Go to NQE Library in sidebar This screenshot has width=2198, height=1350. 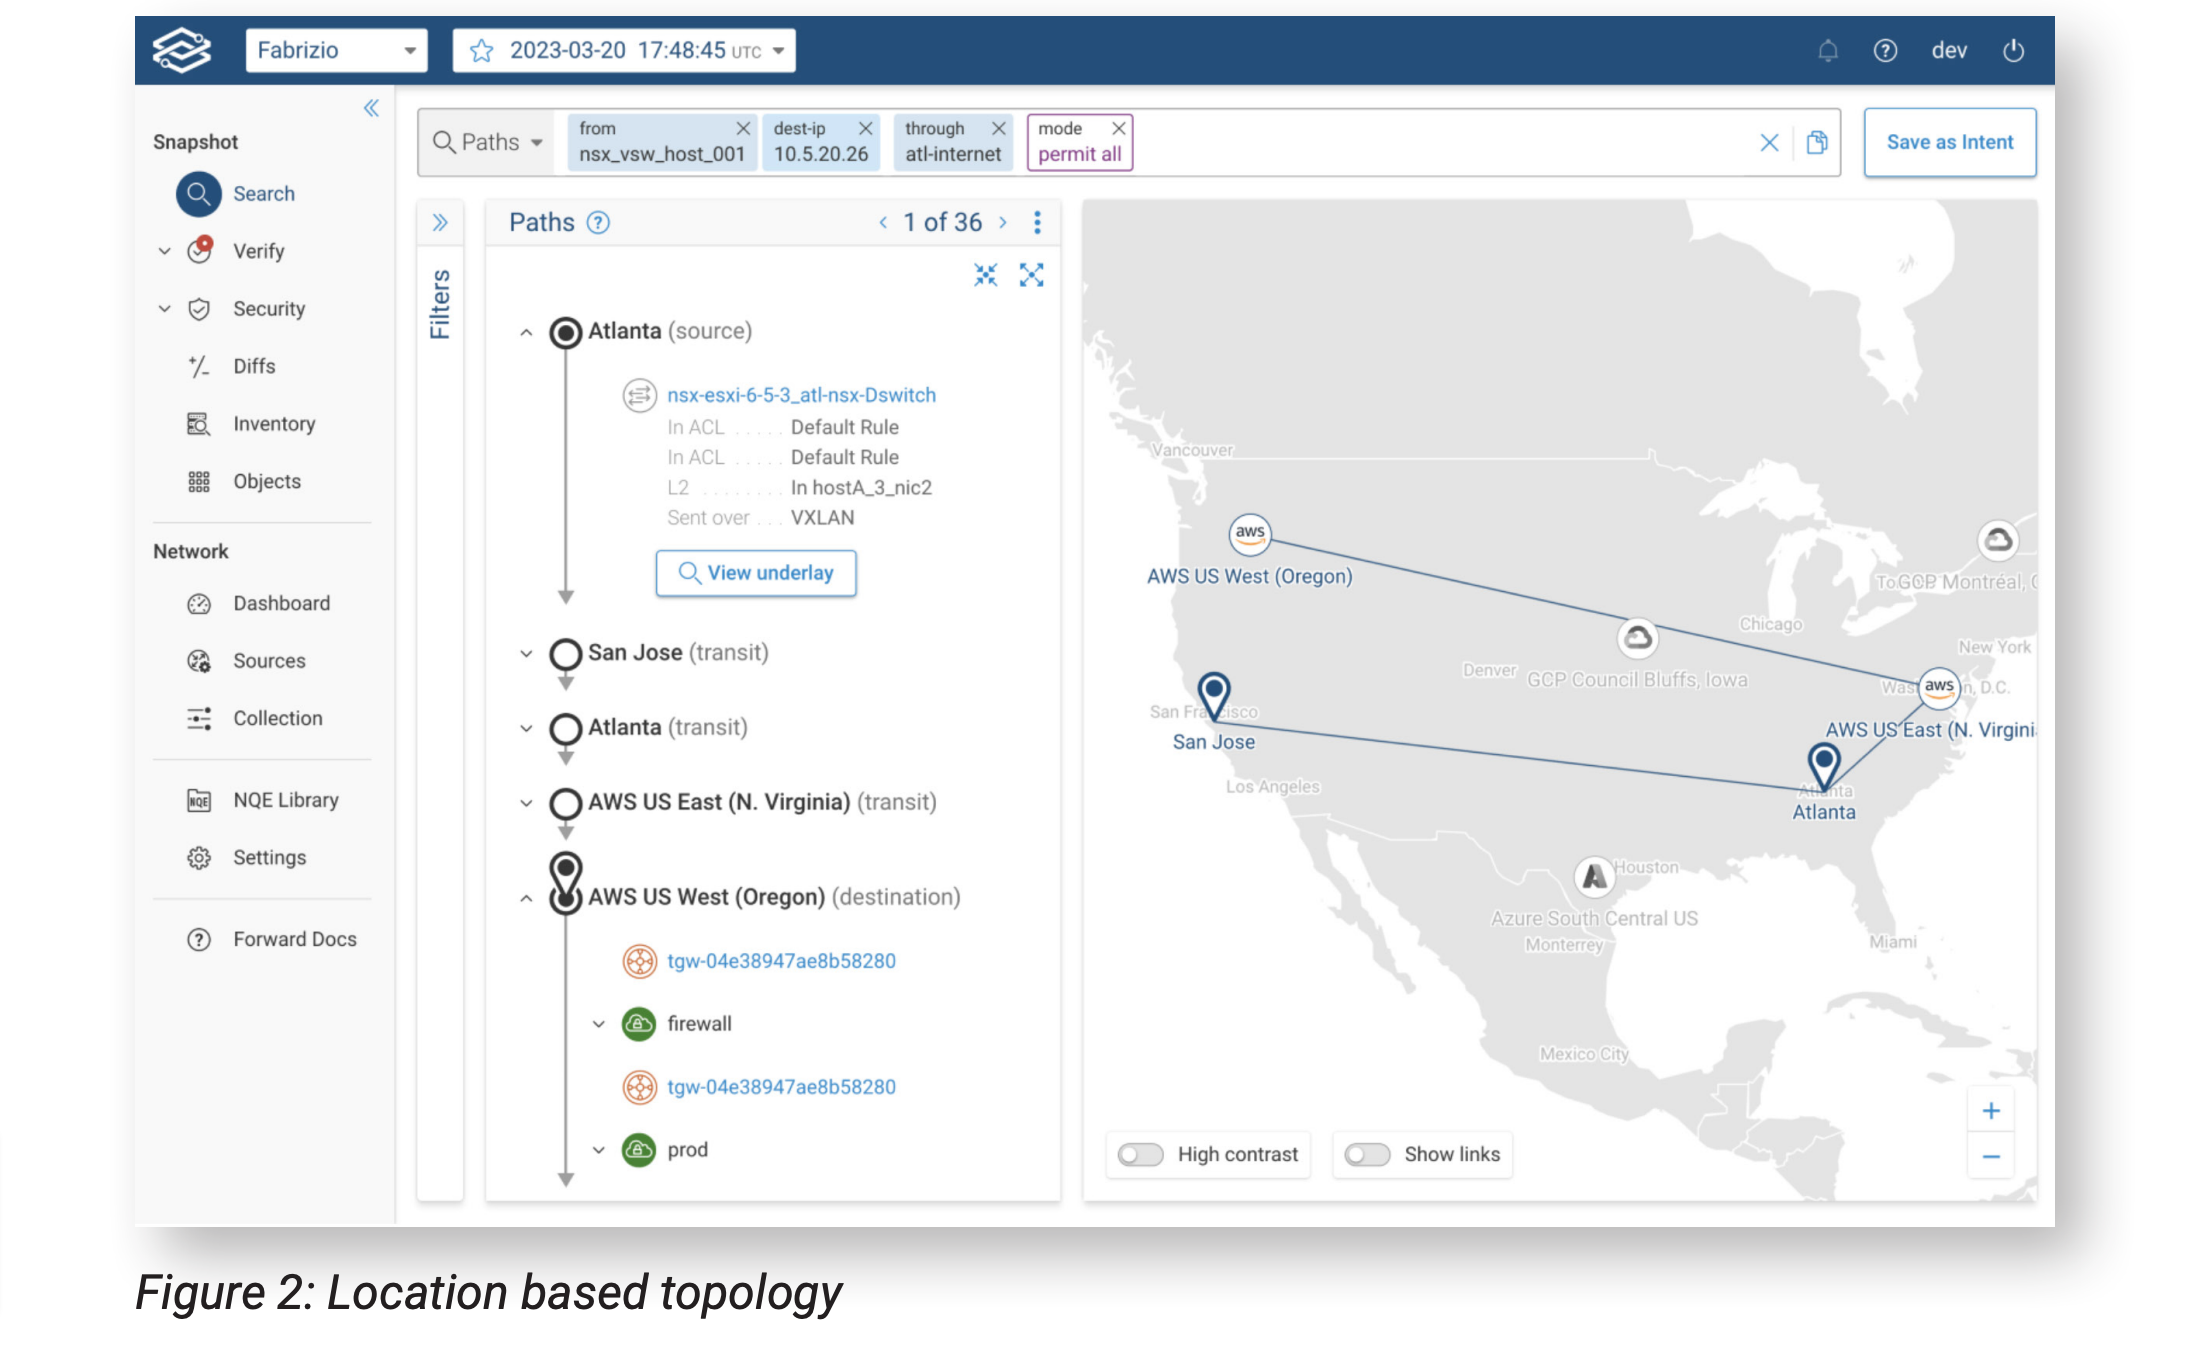(x=285, y=800)
